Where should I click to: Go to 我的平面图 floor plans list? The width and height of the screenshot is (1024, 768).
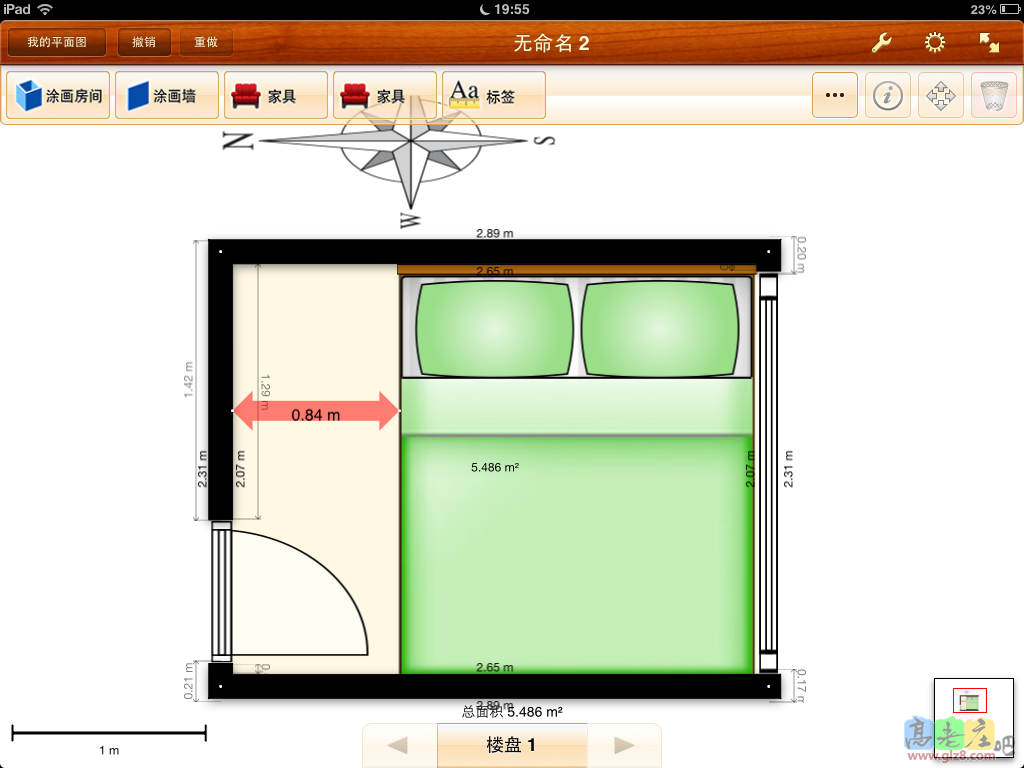[57, 43]
